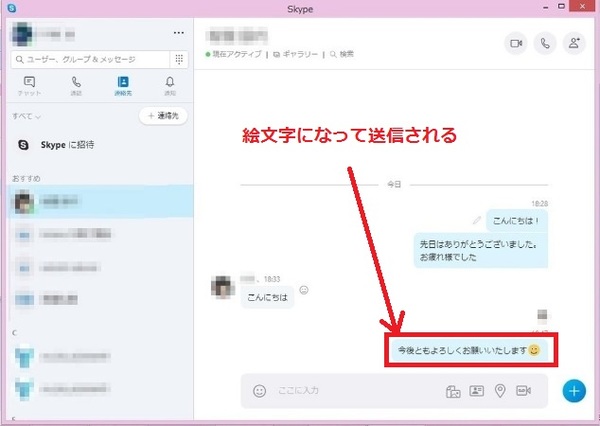Record a video message
This screenshot has height=426, width=600.
pyautogui.click(x=523, y=391)
